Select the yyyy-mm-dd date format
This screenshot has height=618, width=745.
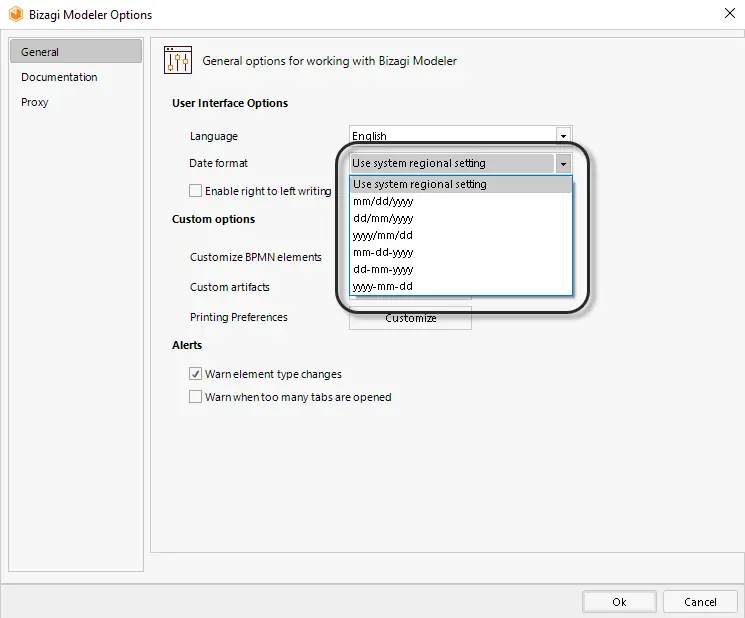460,286
